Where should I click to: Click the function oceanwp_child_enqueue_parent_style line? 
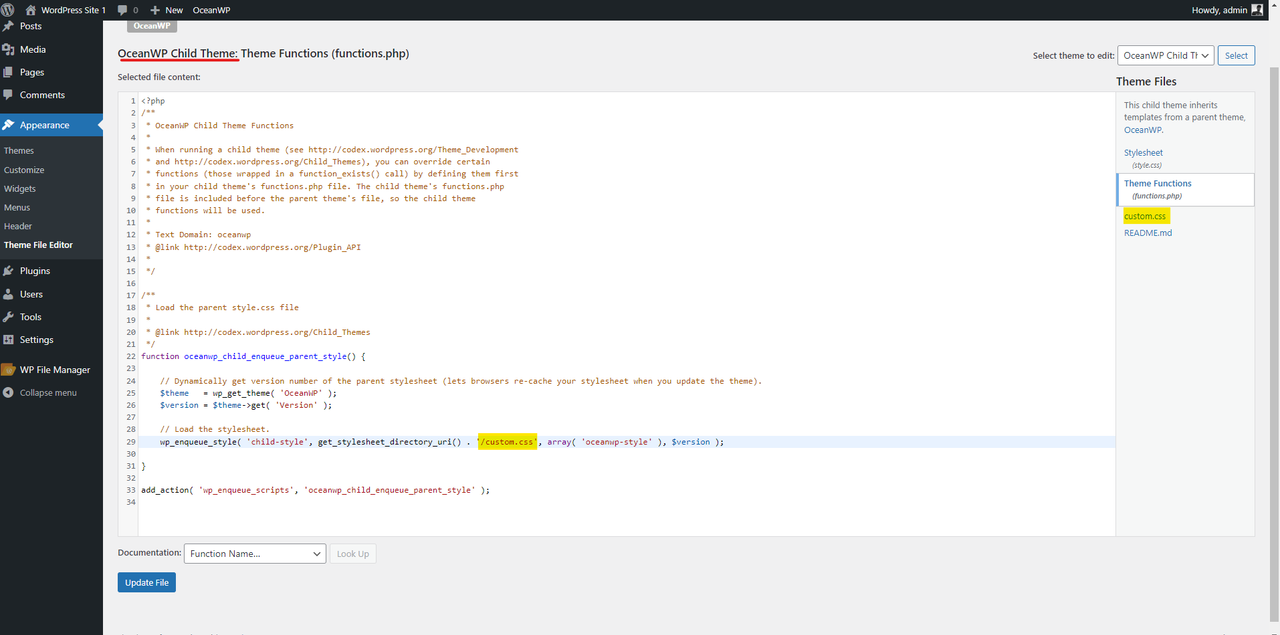click(x=254, y=356)
